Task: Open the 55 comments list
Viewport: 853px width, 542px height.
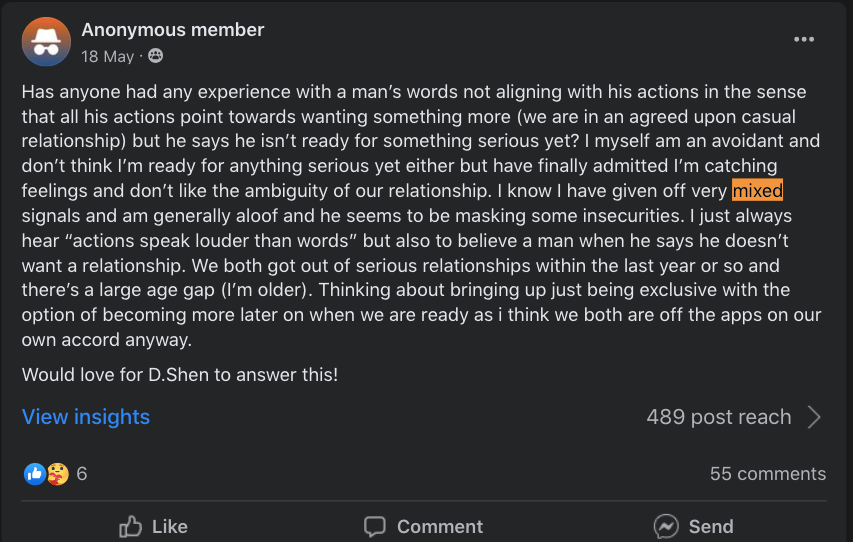Action: pyautogui.click(x=768, y=474)
